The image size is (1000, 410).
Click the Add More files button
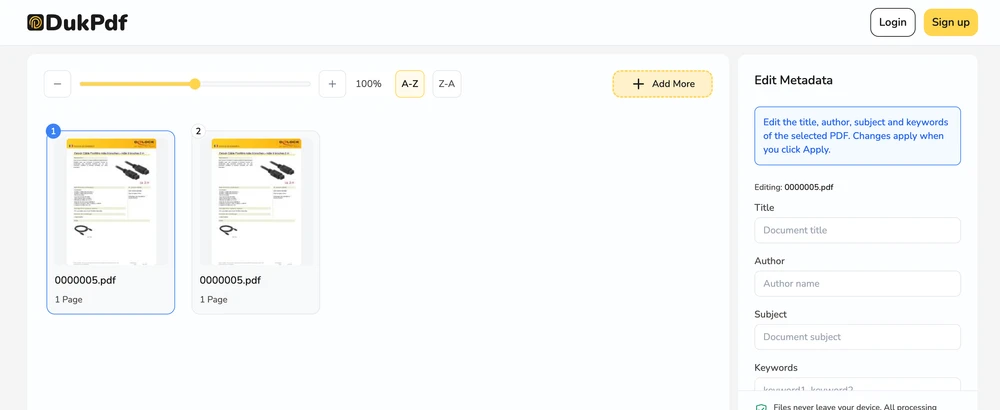tap(663, 84)
